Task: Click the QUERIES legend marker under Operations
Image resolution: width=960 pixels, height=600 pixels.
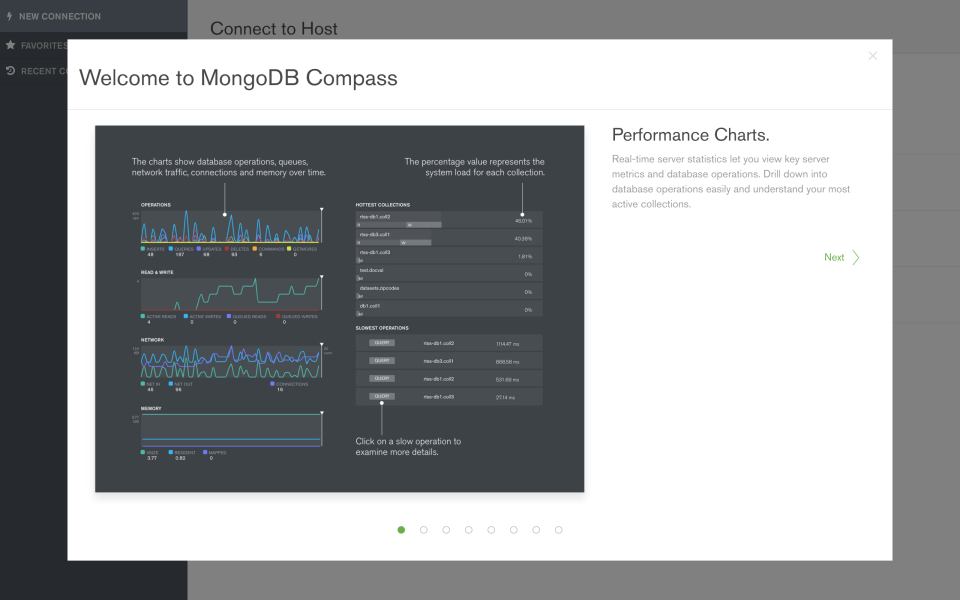Action: click(x=171, y=247)
